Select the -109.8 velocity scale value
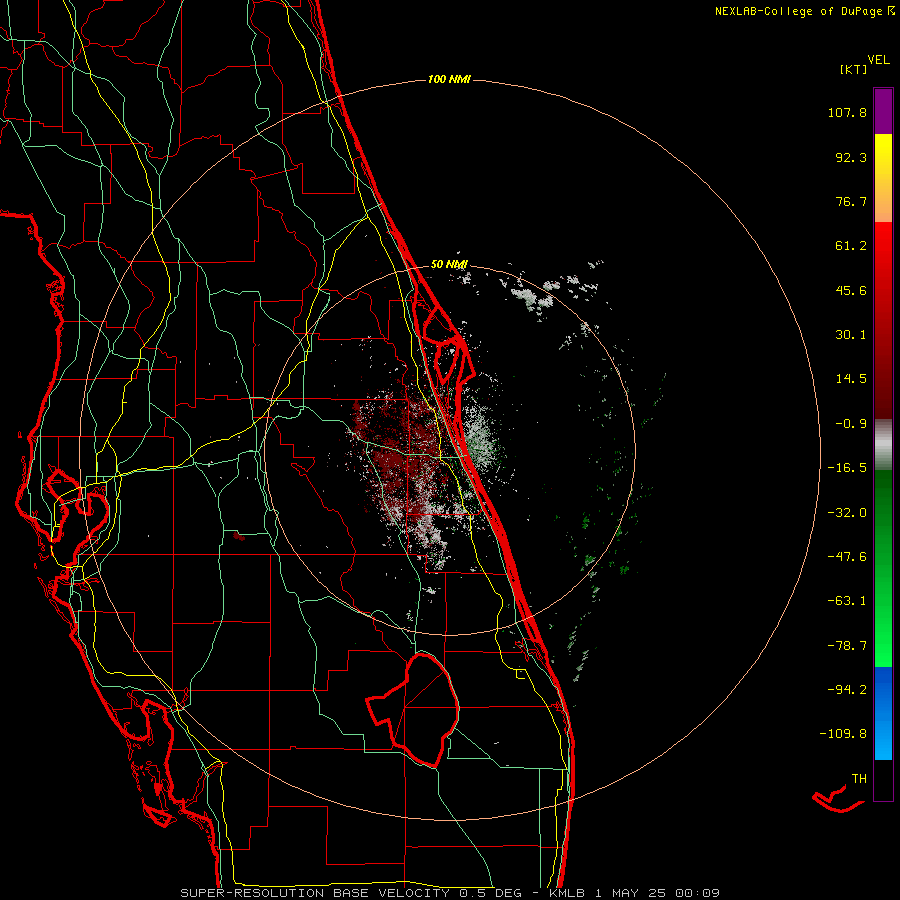Screen dimensions: 900x900 843,734
